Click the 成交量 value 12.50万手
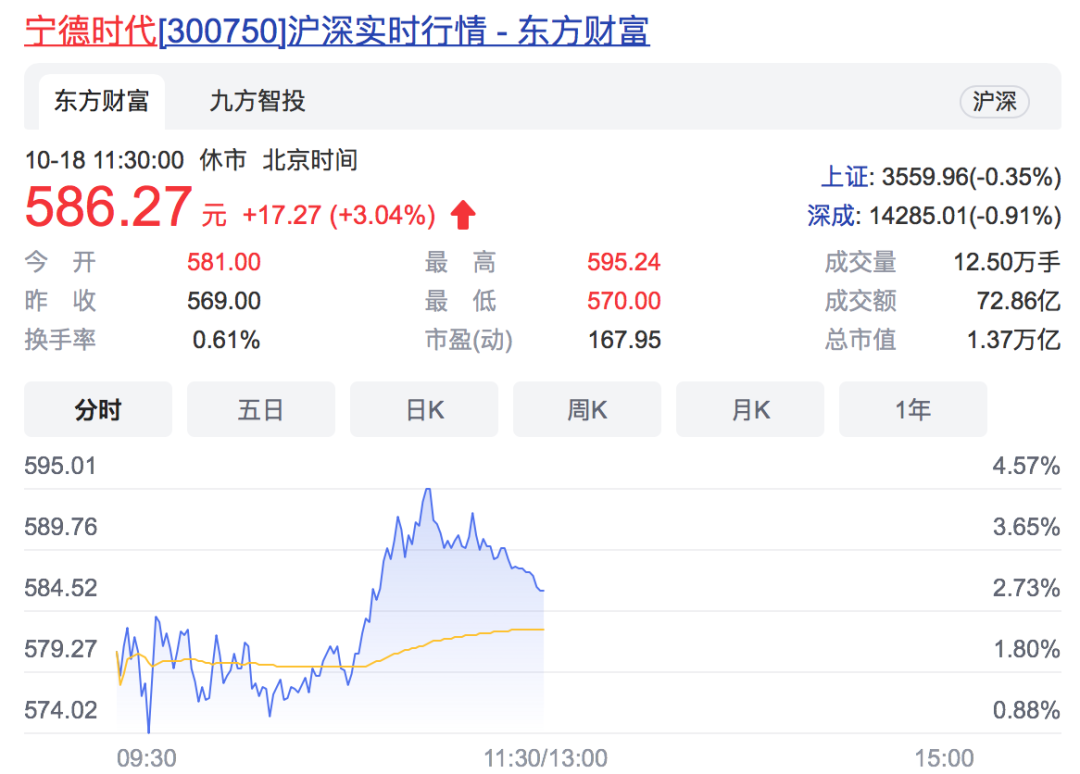This screenshot has height=774, width=1080. tap(1006, 262)
